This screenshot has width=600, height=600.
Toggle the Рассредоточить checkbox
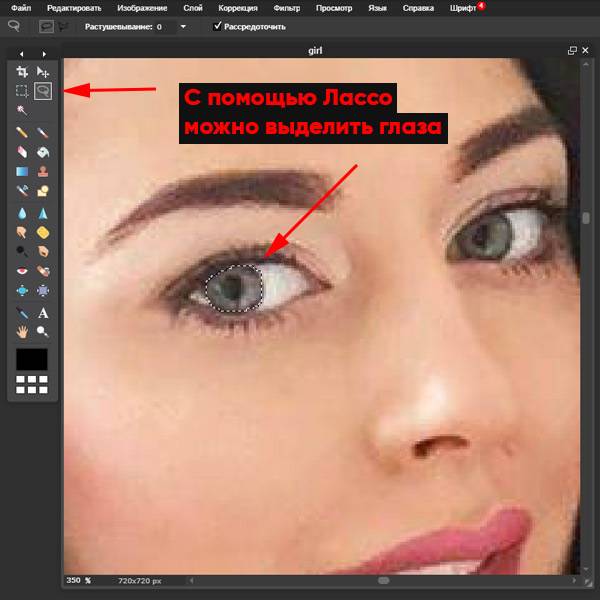217,26
